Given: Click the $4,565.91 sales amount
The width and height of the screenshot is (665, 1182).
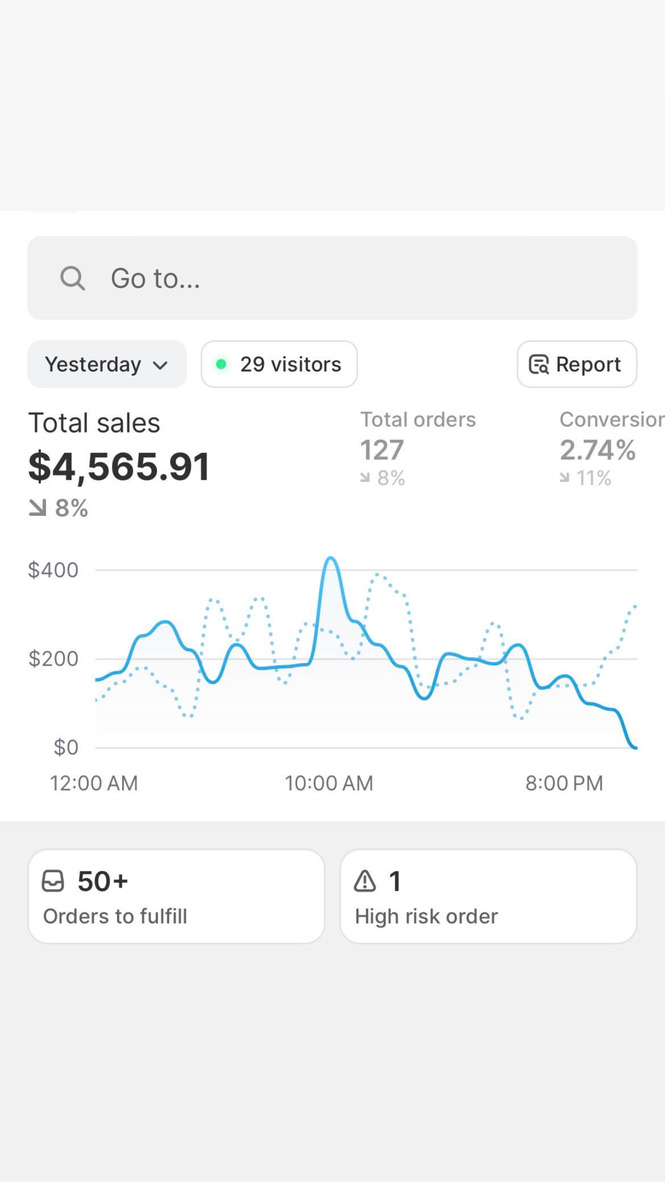Looking at the screenshot, I should click(x=119, y=467).
